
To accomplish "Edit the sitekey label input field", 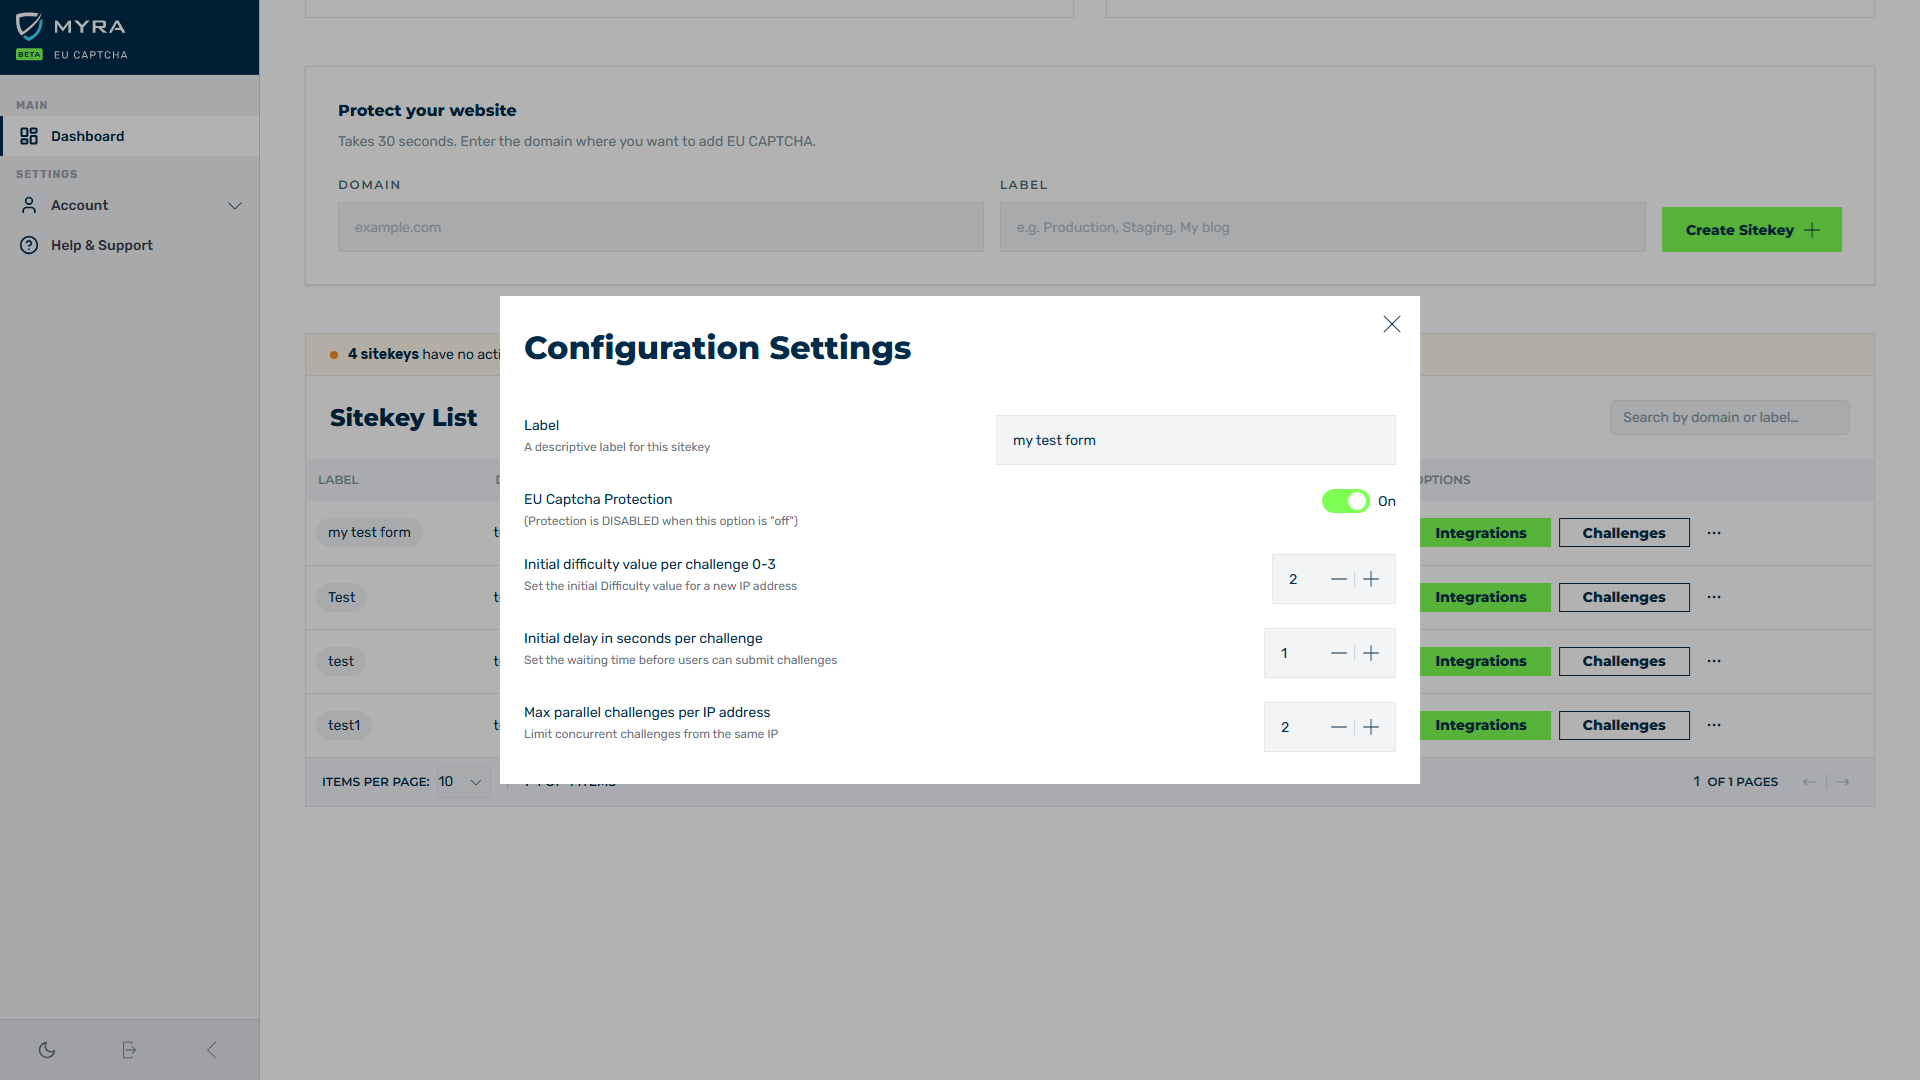I will (x=1195, y=440).
